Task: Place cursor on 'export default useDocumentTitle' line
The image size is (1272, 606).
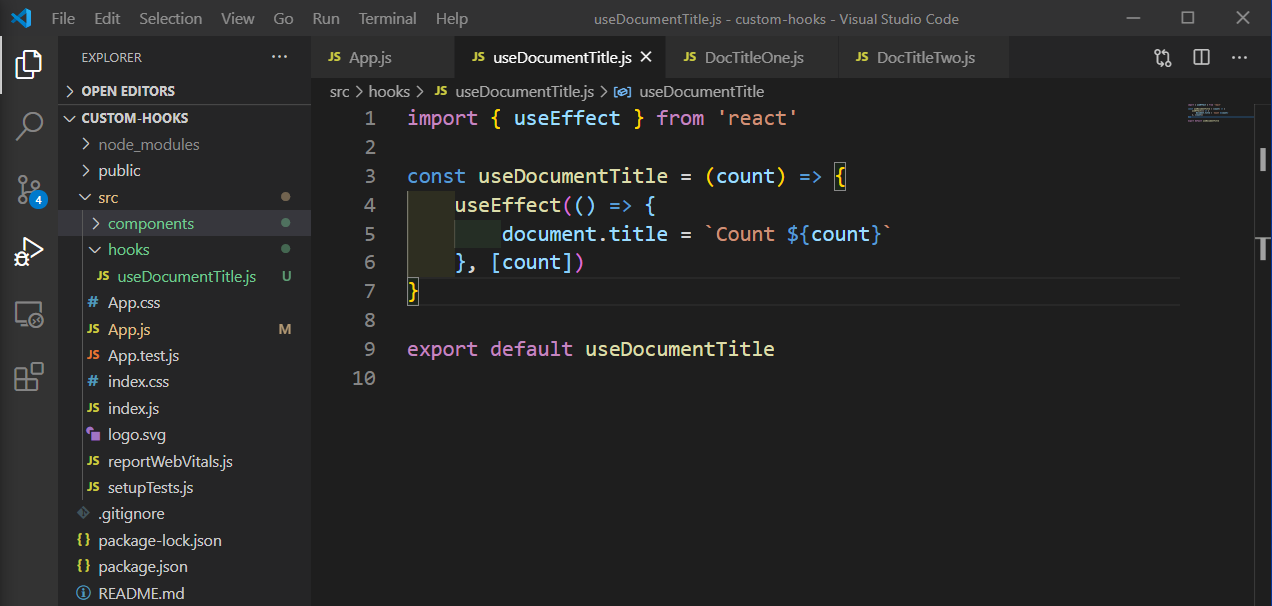Action: coord(591,350)
